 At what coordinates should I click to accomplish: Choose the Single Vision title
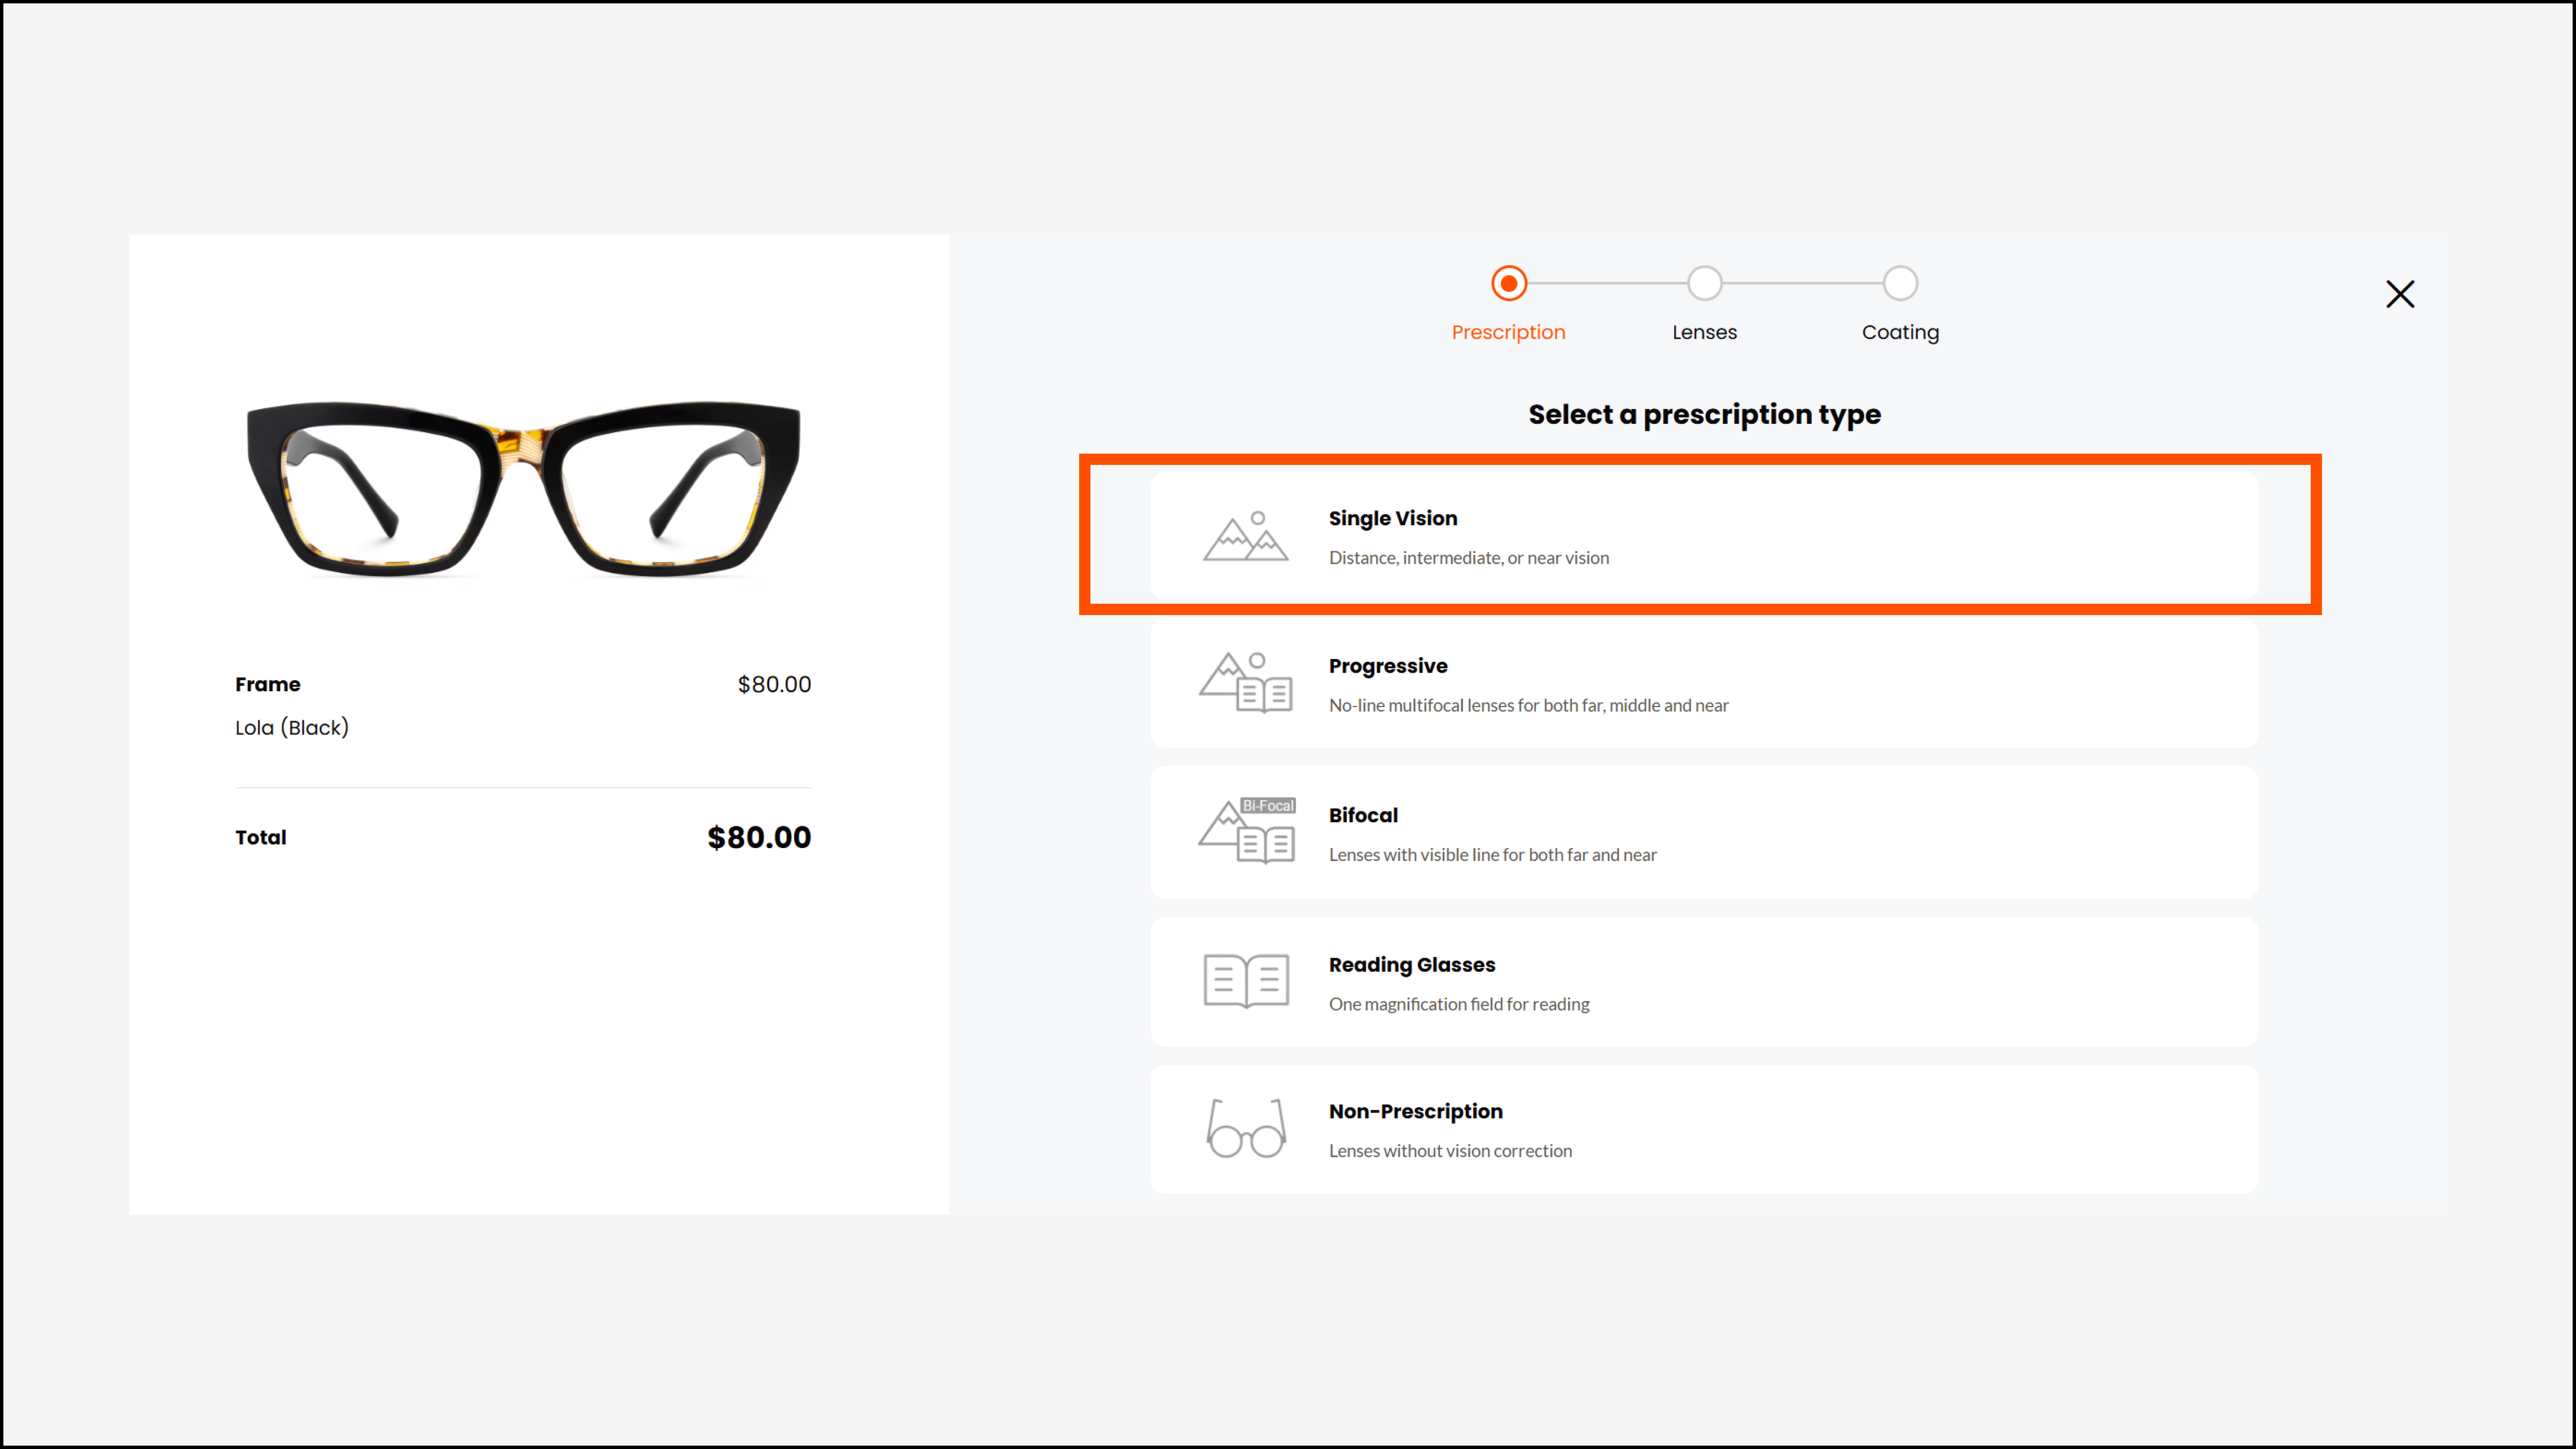(x=1392, y=518)
